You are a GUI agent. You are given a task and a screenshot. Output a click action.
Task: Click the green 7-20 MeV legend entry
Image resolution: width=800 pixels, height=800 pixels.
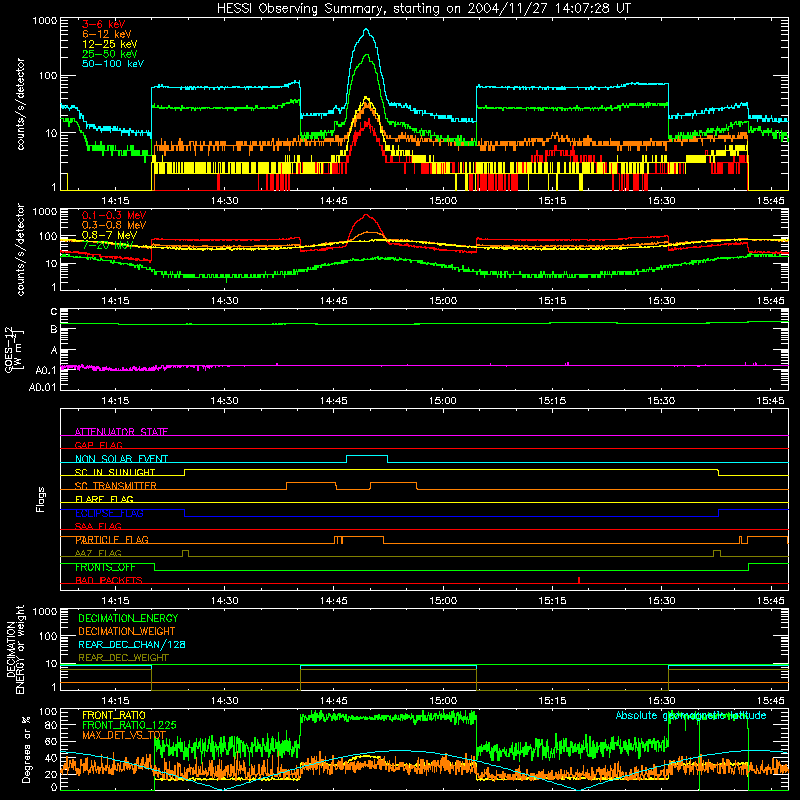click(x=108, y=245)
